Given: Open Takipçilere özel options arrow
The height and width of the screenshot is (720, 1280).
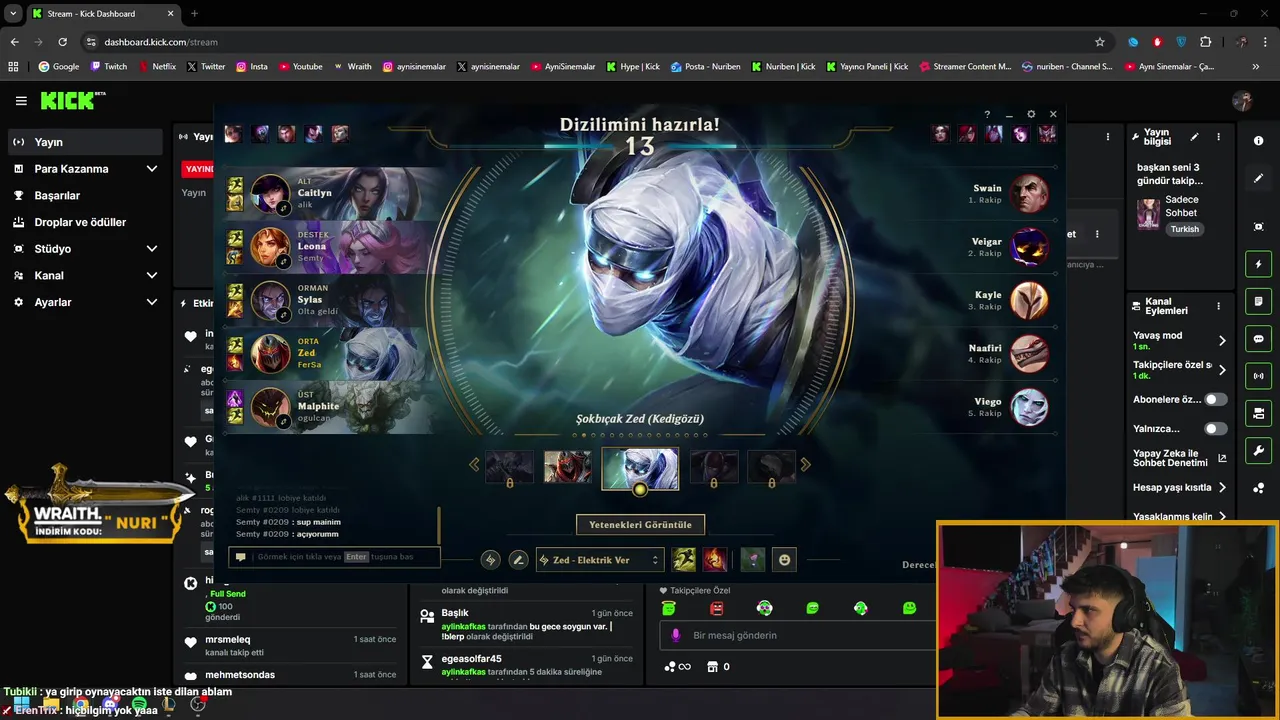Looking at the screenshot, I should [x=1222, y=370].
